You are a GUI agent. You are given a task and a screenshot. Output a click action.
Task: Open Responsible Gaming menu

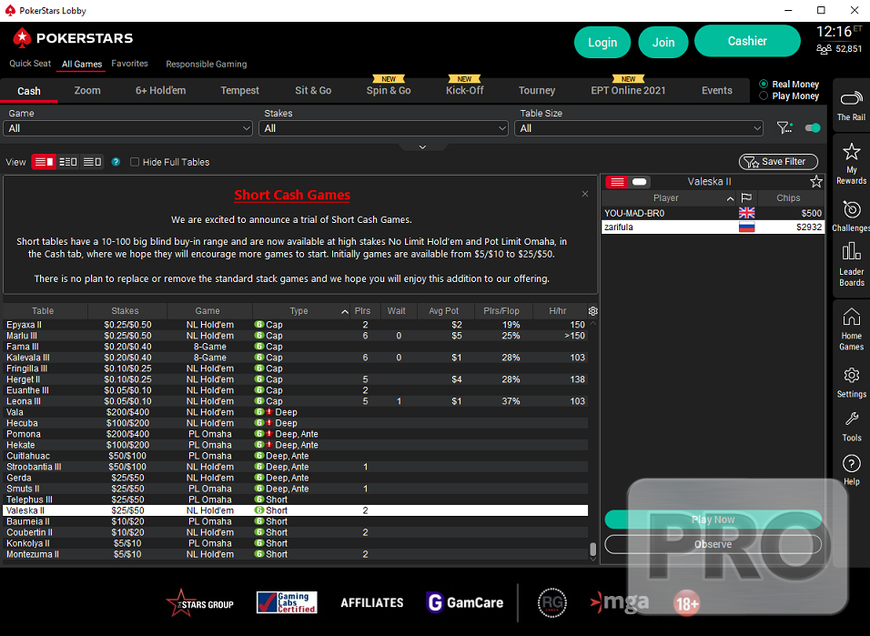tap(206, 64)
